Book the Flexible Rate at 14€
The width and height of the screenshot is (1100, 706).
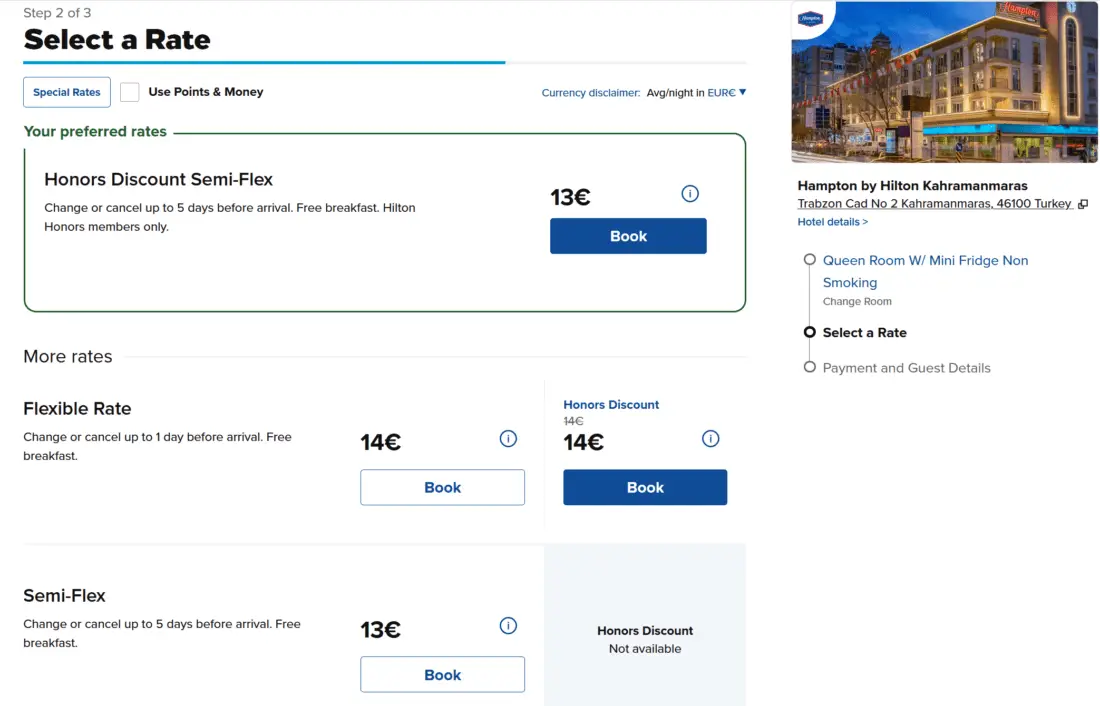pyautogui.click(x=442, y=487)
